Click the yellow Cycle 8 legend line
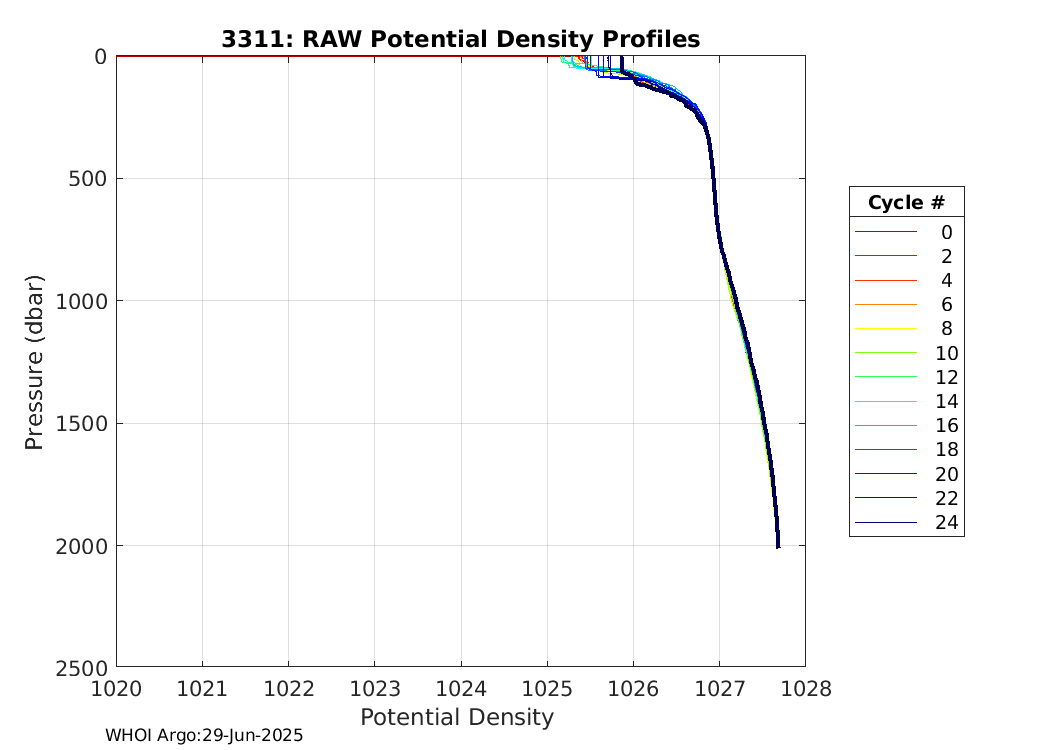Image resolution: width=1050 pixels, height=750 pixels. [885, 328]
